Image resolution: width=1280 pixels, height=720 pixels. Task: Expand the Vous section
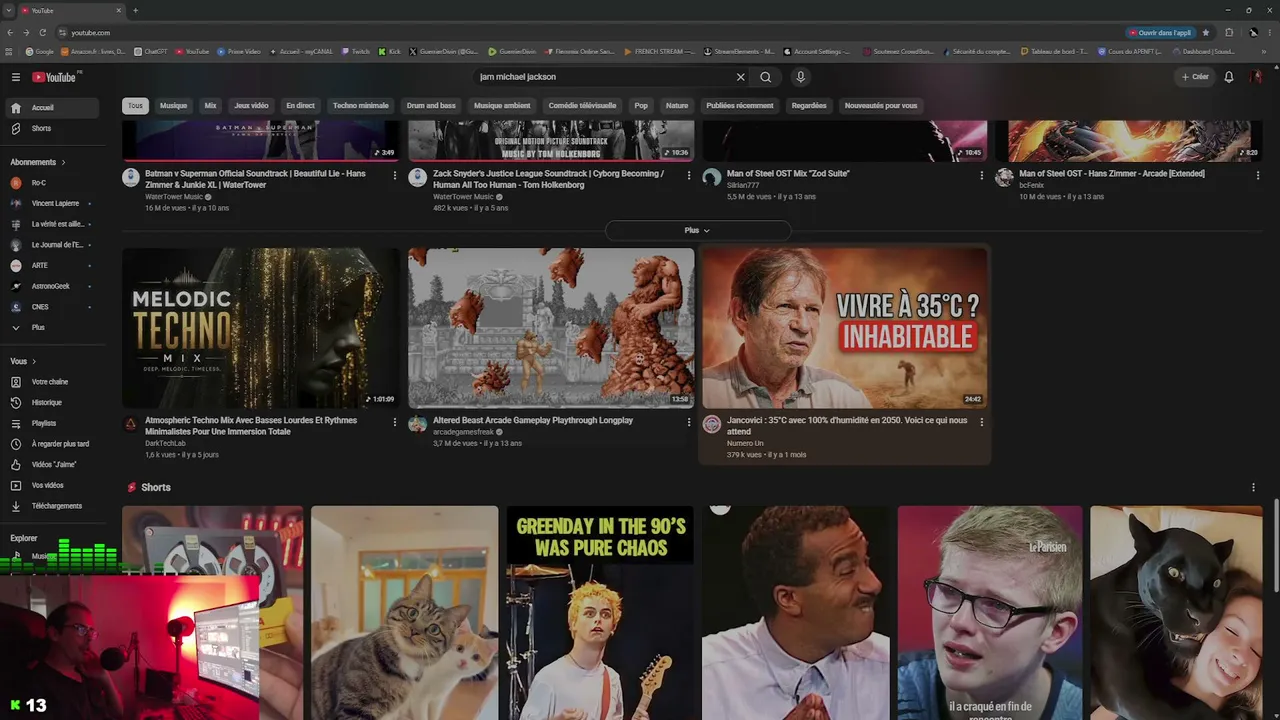[x=23, y=361]
